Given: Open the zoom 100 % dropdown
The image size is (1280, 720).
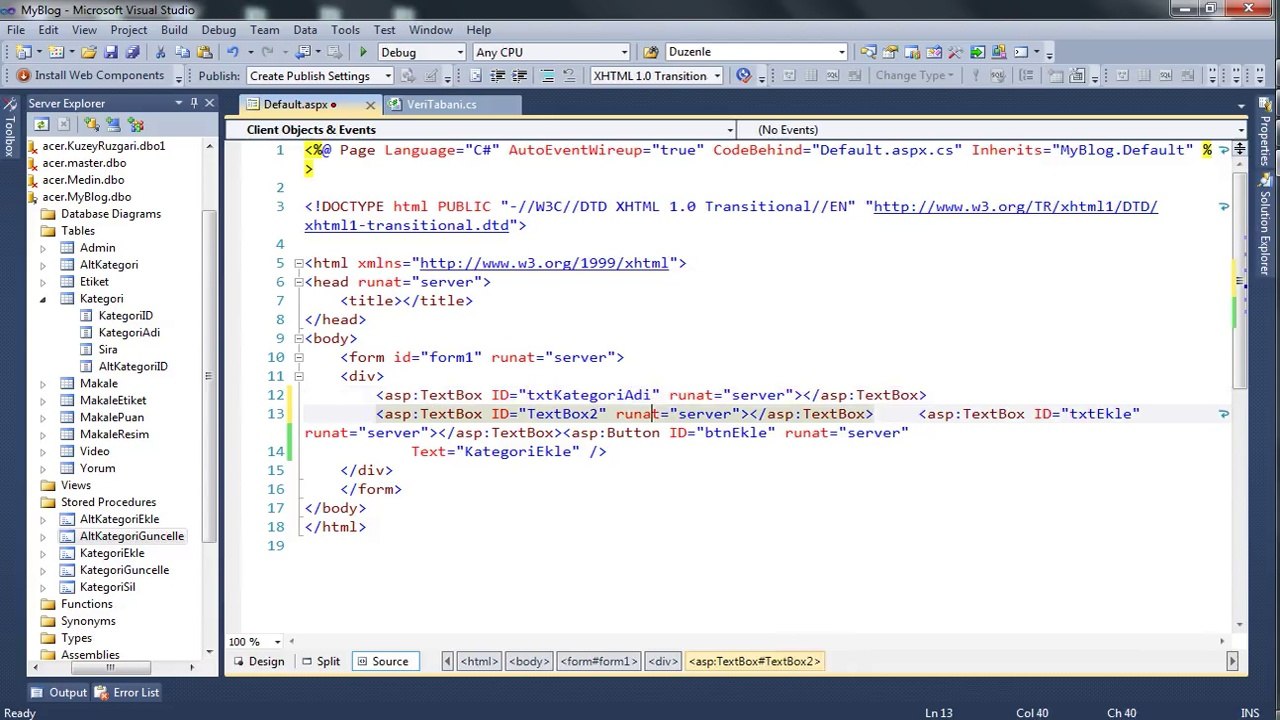Looking at the screenshot, I should (277, 642).
